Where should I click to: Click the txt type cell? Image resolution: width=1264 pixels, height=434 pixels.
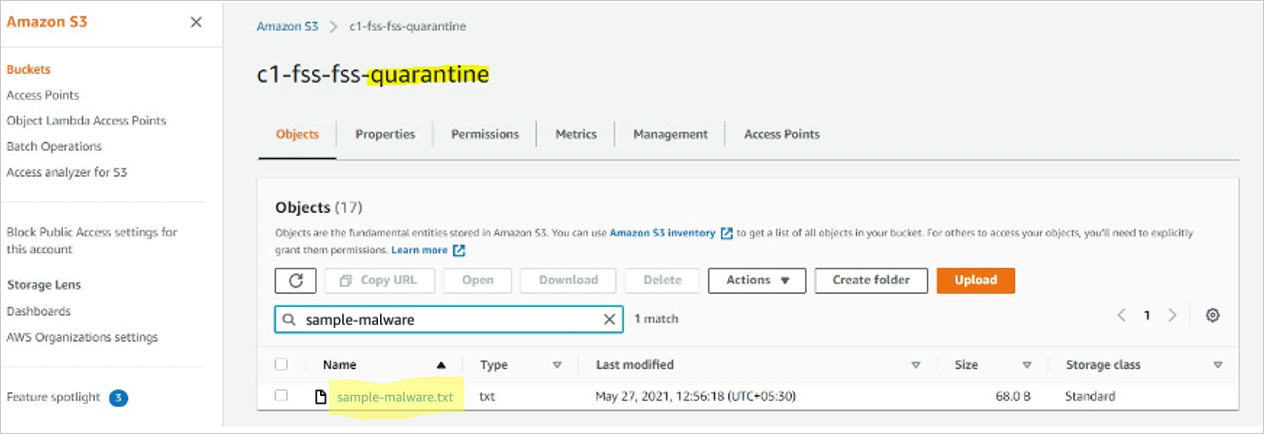488,397
